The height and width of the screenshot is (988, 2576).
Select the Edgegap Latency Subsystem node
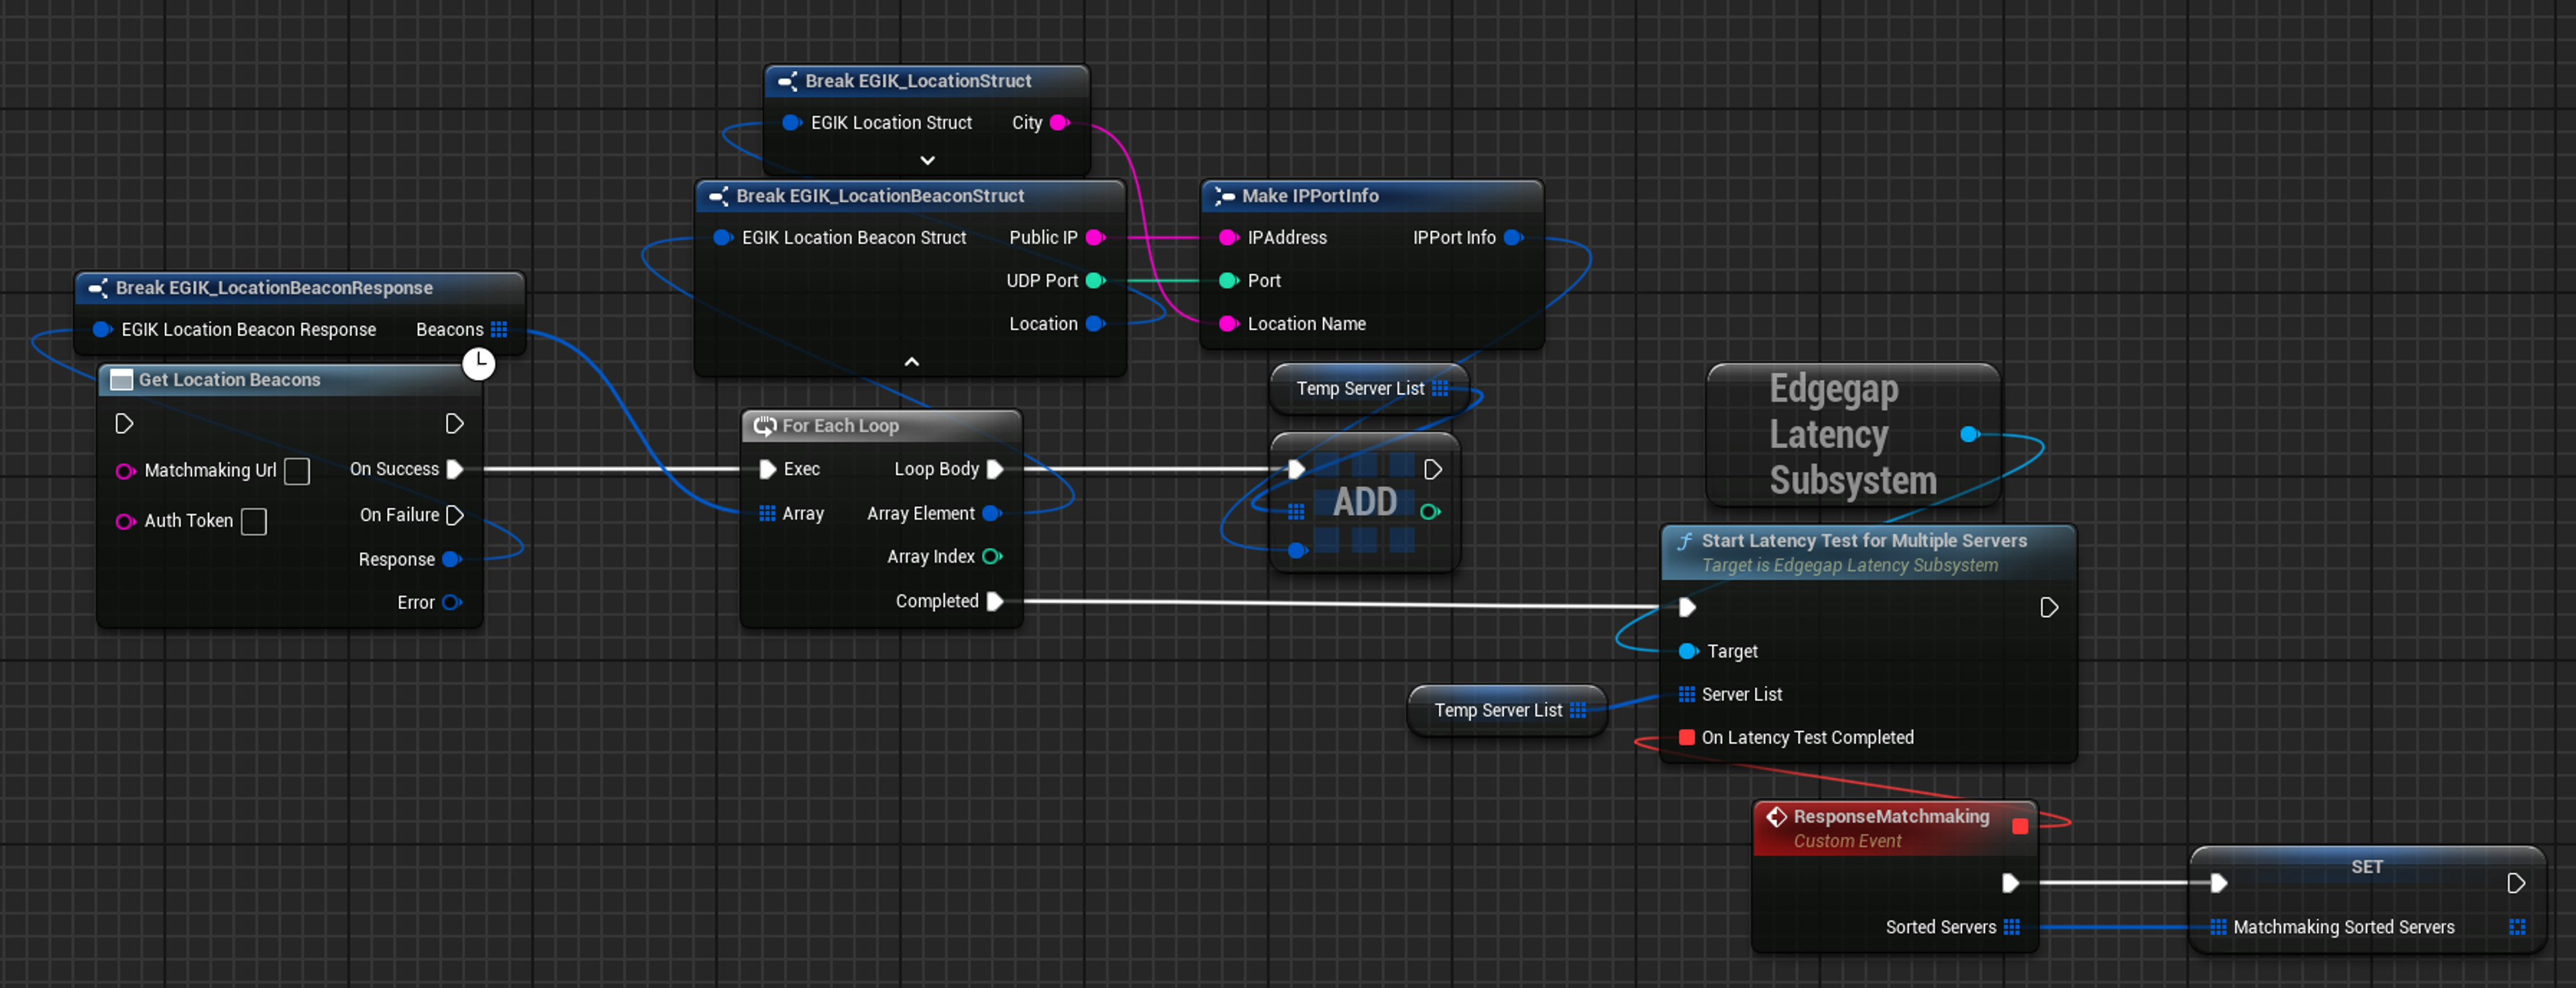tap(1853, 434)
